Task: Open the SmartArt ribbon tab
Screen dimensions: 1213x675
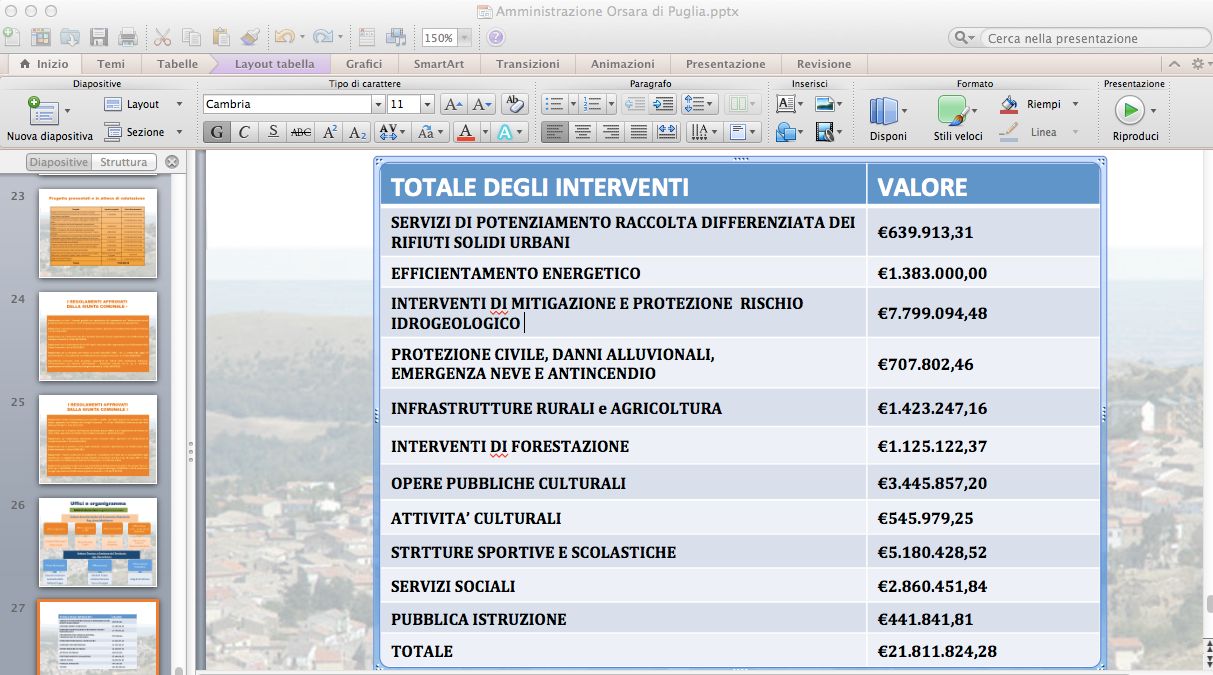Action: [439, 64]
